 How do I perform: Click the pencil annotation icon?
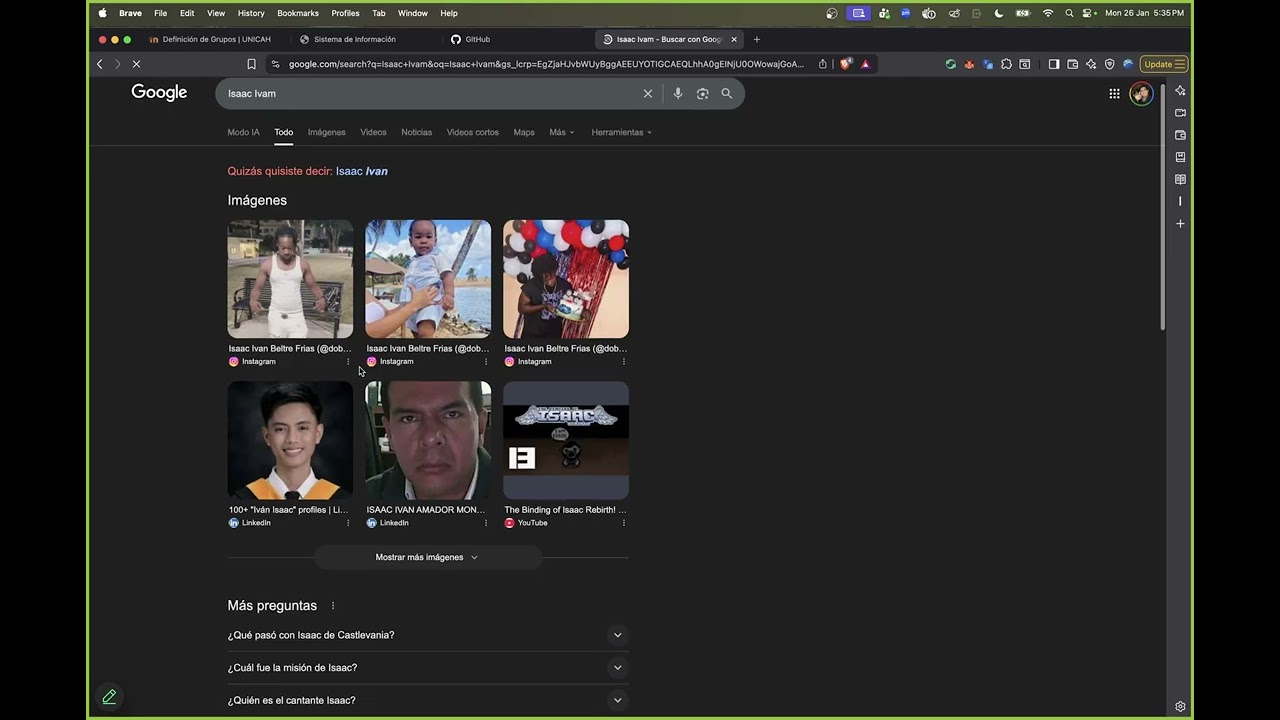click(109, 697)
